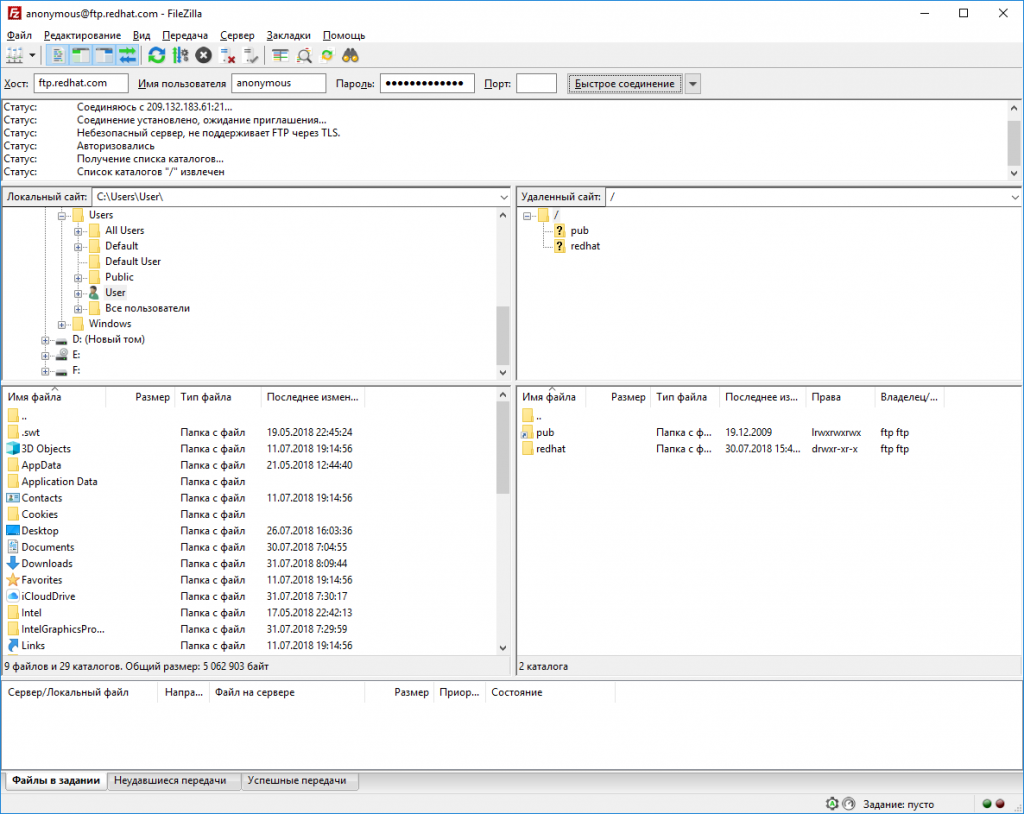Click the process queue toolbar icon
Viewport: 1024px width, 814px height.
pos(180,55)
